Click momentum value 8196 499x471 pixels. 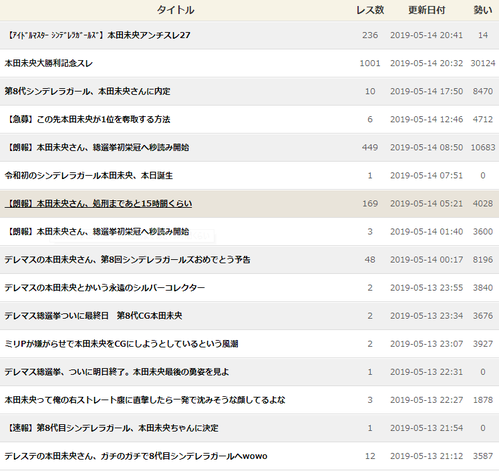[483, 259]
